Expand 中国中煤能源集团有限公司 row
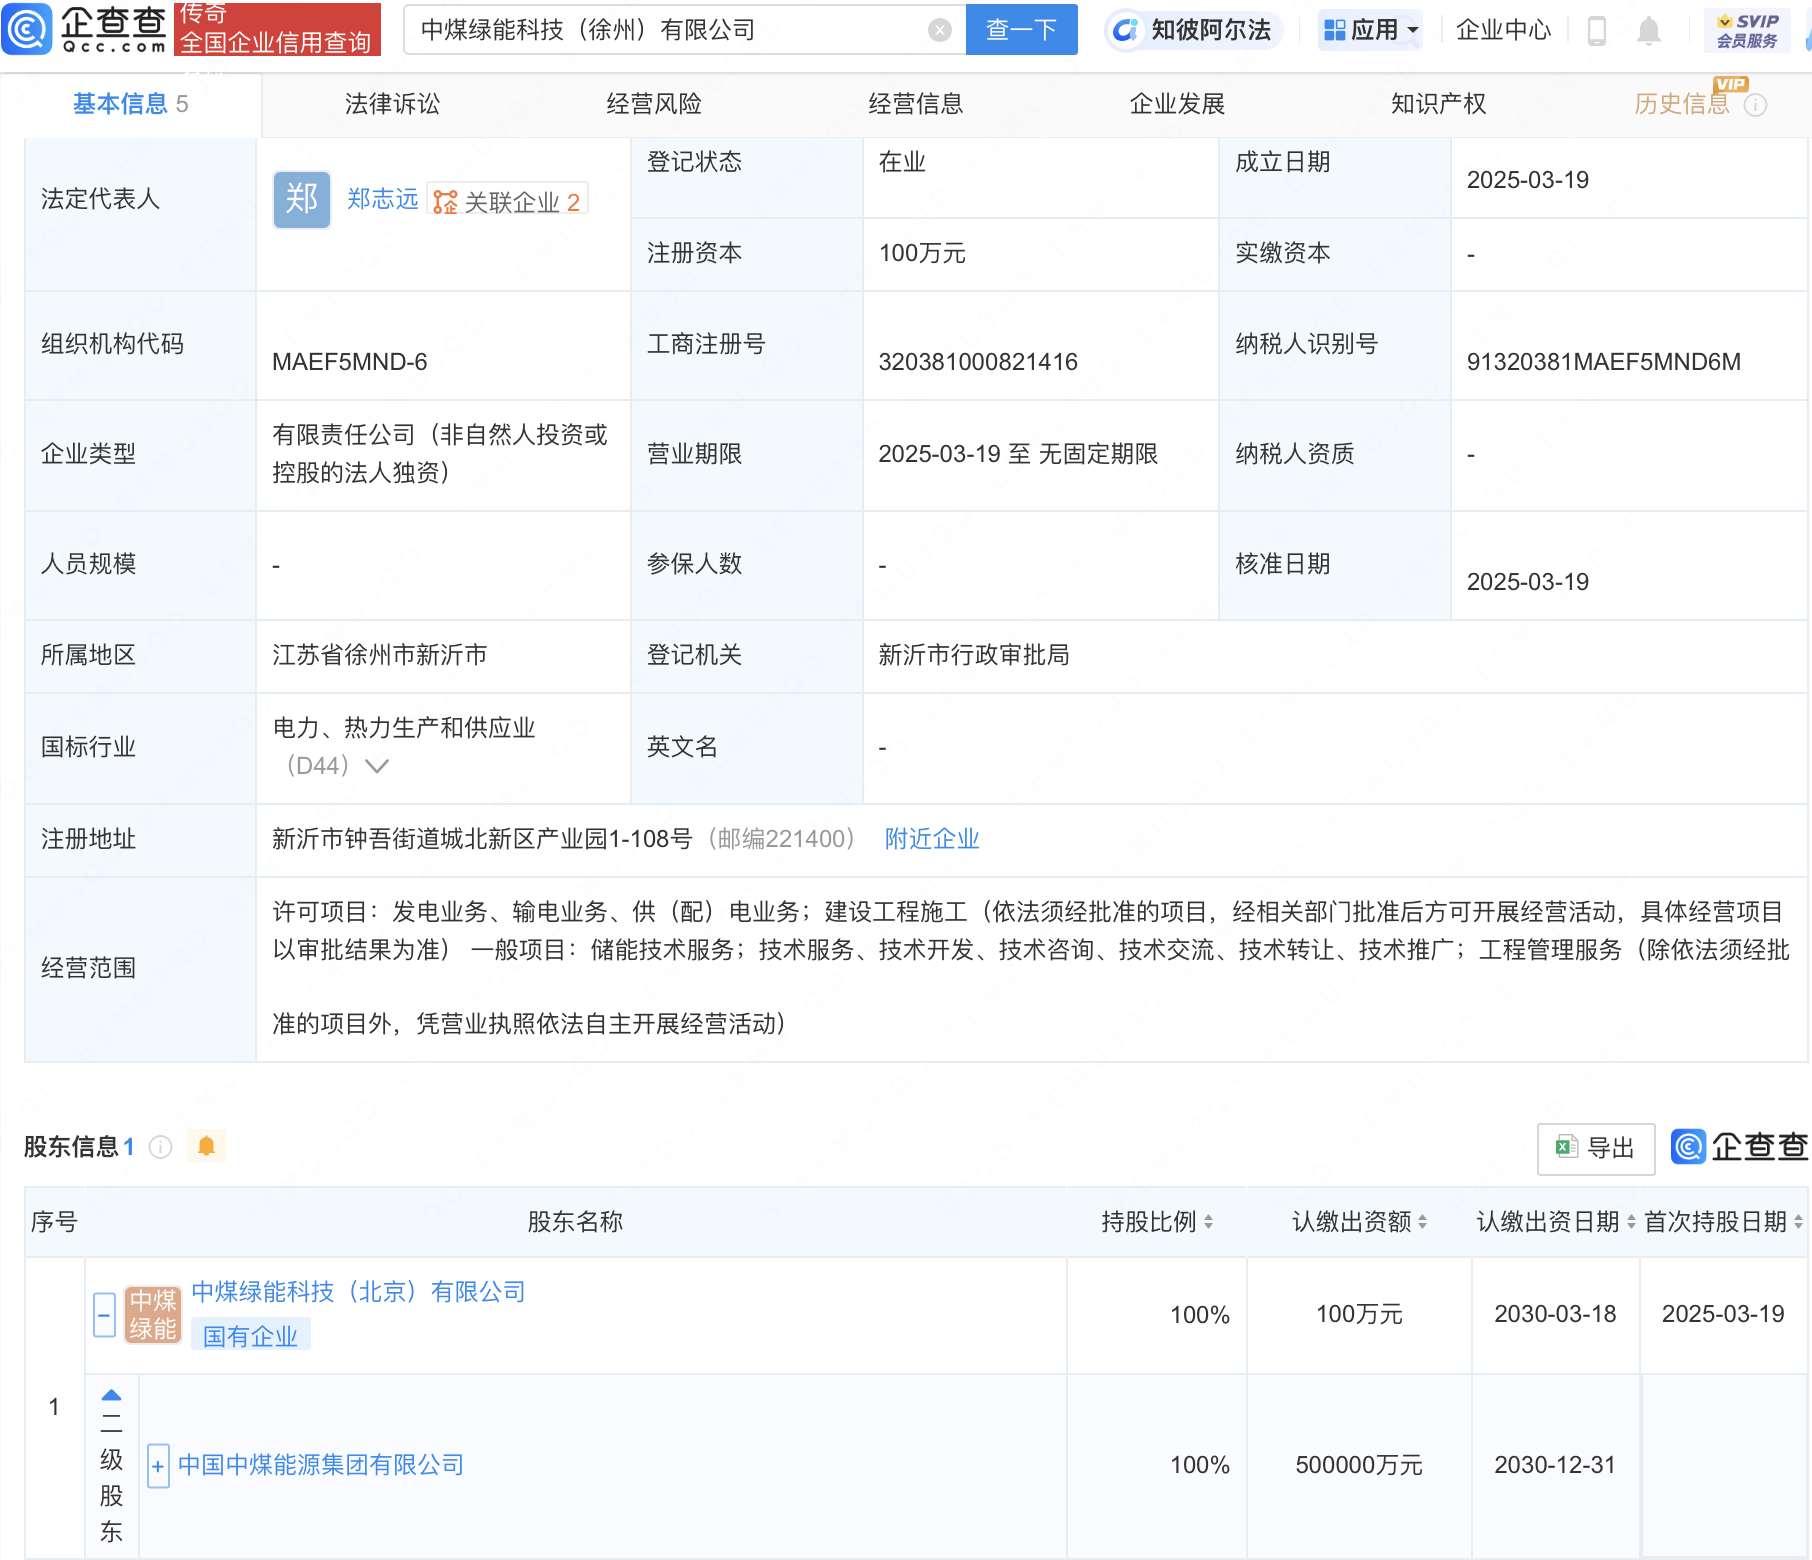 pos(158,1466)
